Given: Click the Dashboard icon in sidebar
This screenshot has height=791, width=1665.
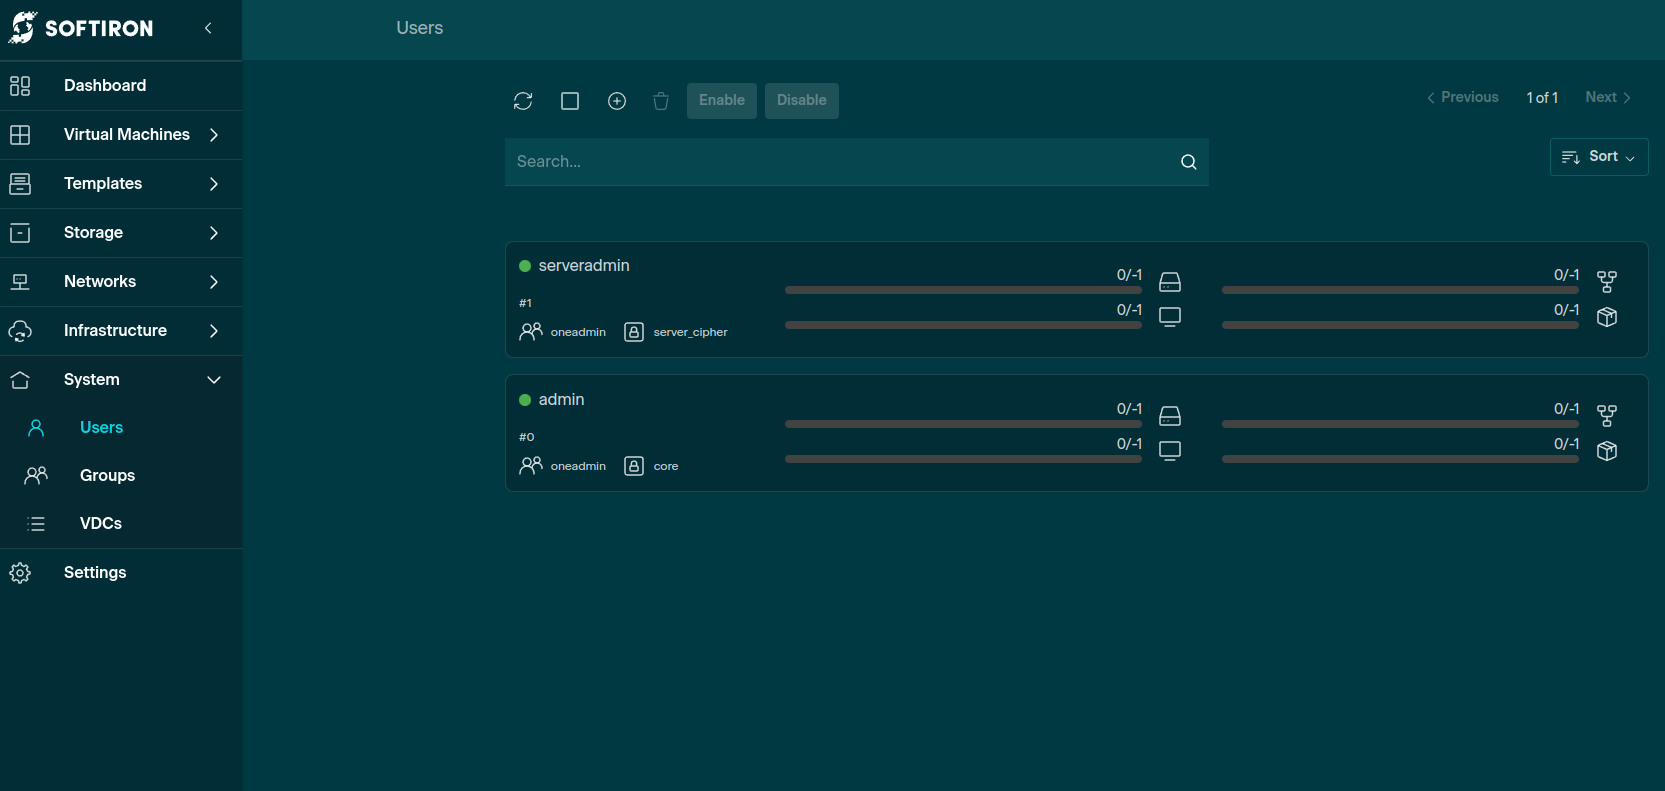Looking at the screenshot, I should (20, 86).
